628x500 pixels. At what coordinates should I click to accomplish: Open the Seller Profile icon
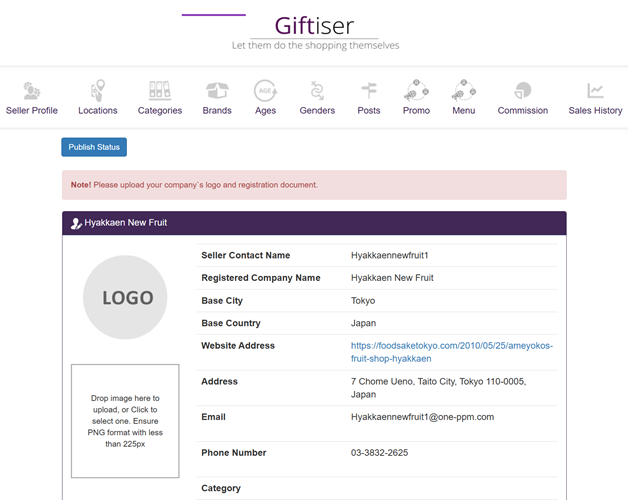[x=31, y=91]
